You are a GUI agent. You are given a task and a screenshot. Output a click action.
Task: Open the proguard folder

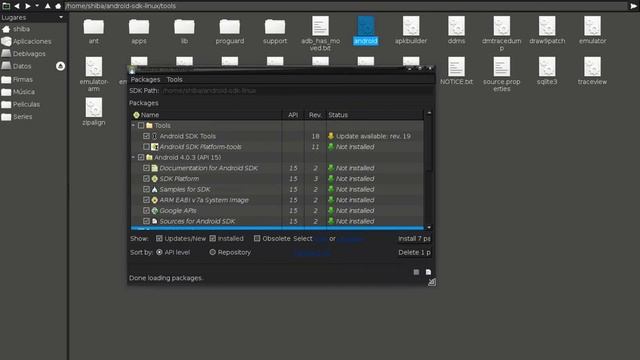pyautogui.click(x=229, y=30)
